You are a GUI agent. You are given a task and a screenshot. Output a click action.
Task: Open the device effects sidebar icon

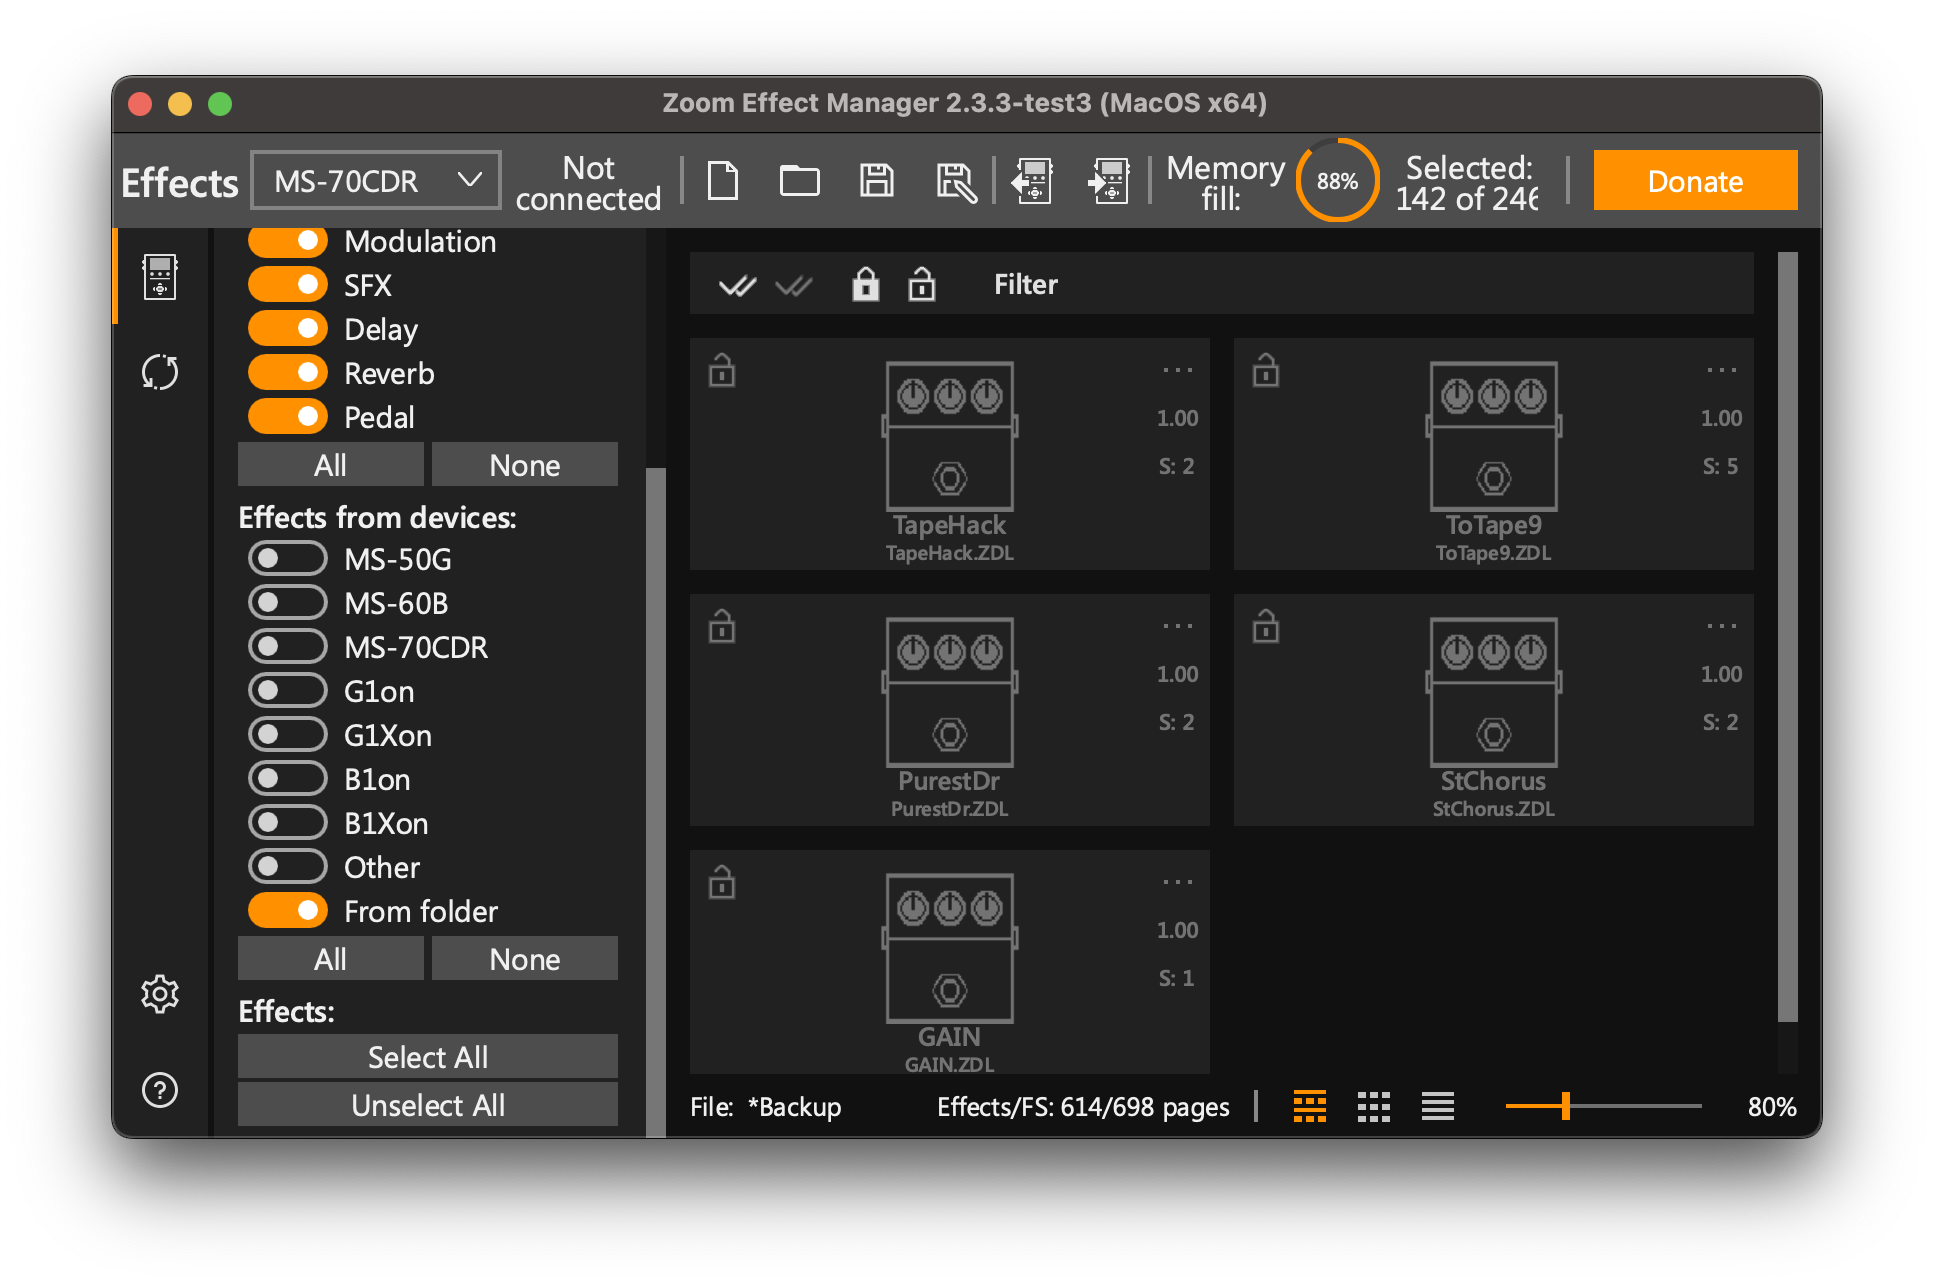pyautogui.click(x=160, y=277)
